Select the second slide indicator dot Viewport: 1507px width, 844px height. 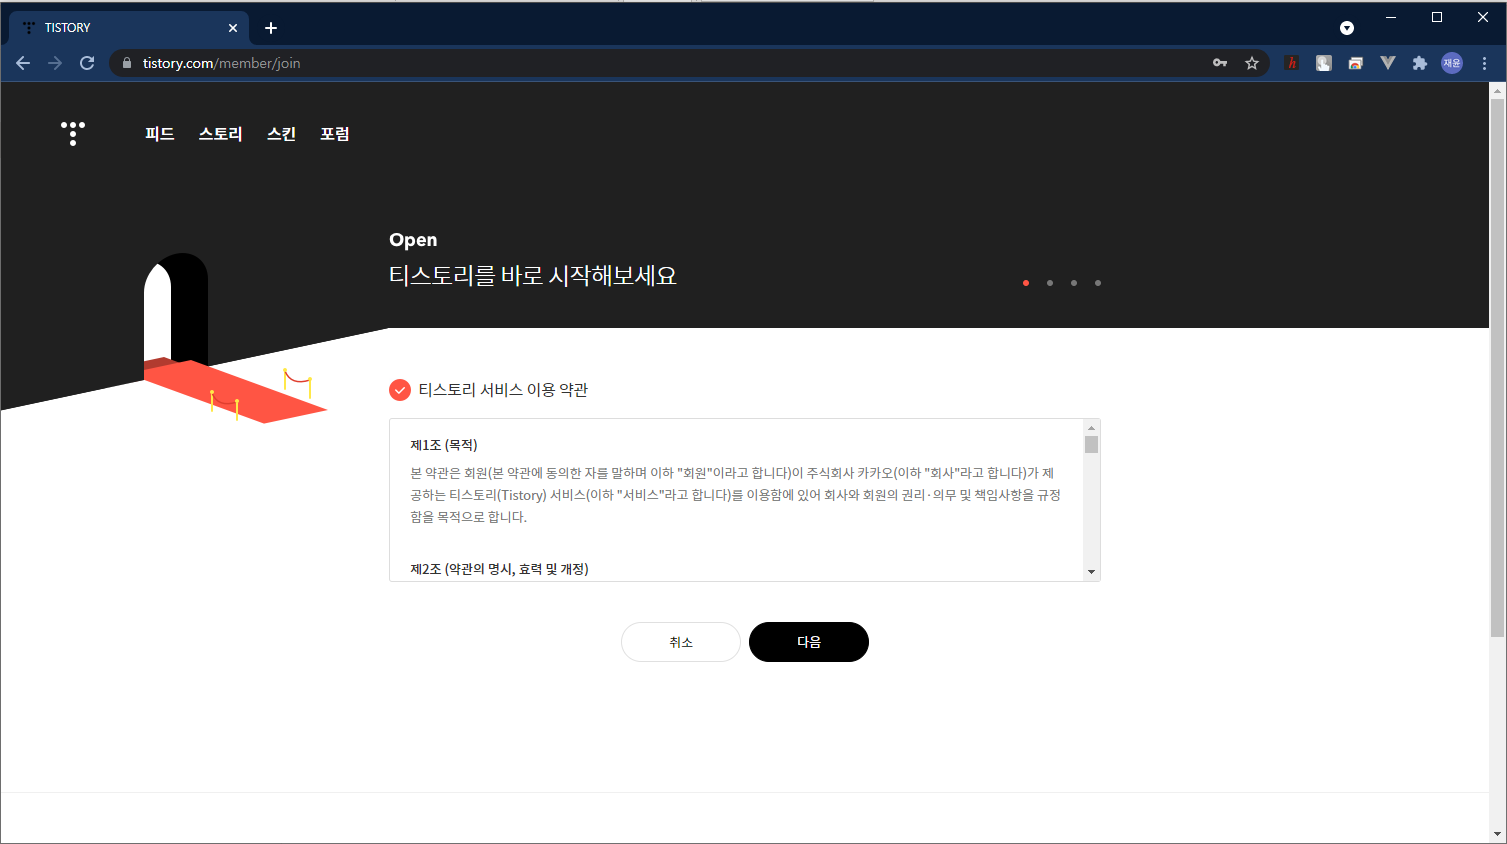click(x=1050, y=283)
